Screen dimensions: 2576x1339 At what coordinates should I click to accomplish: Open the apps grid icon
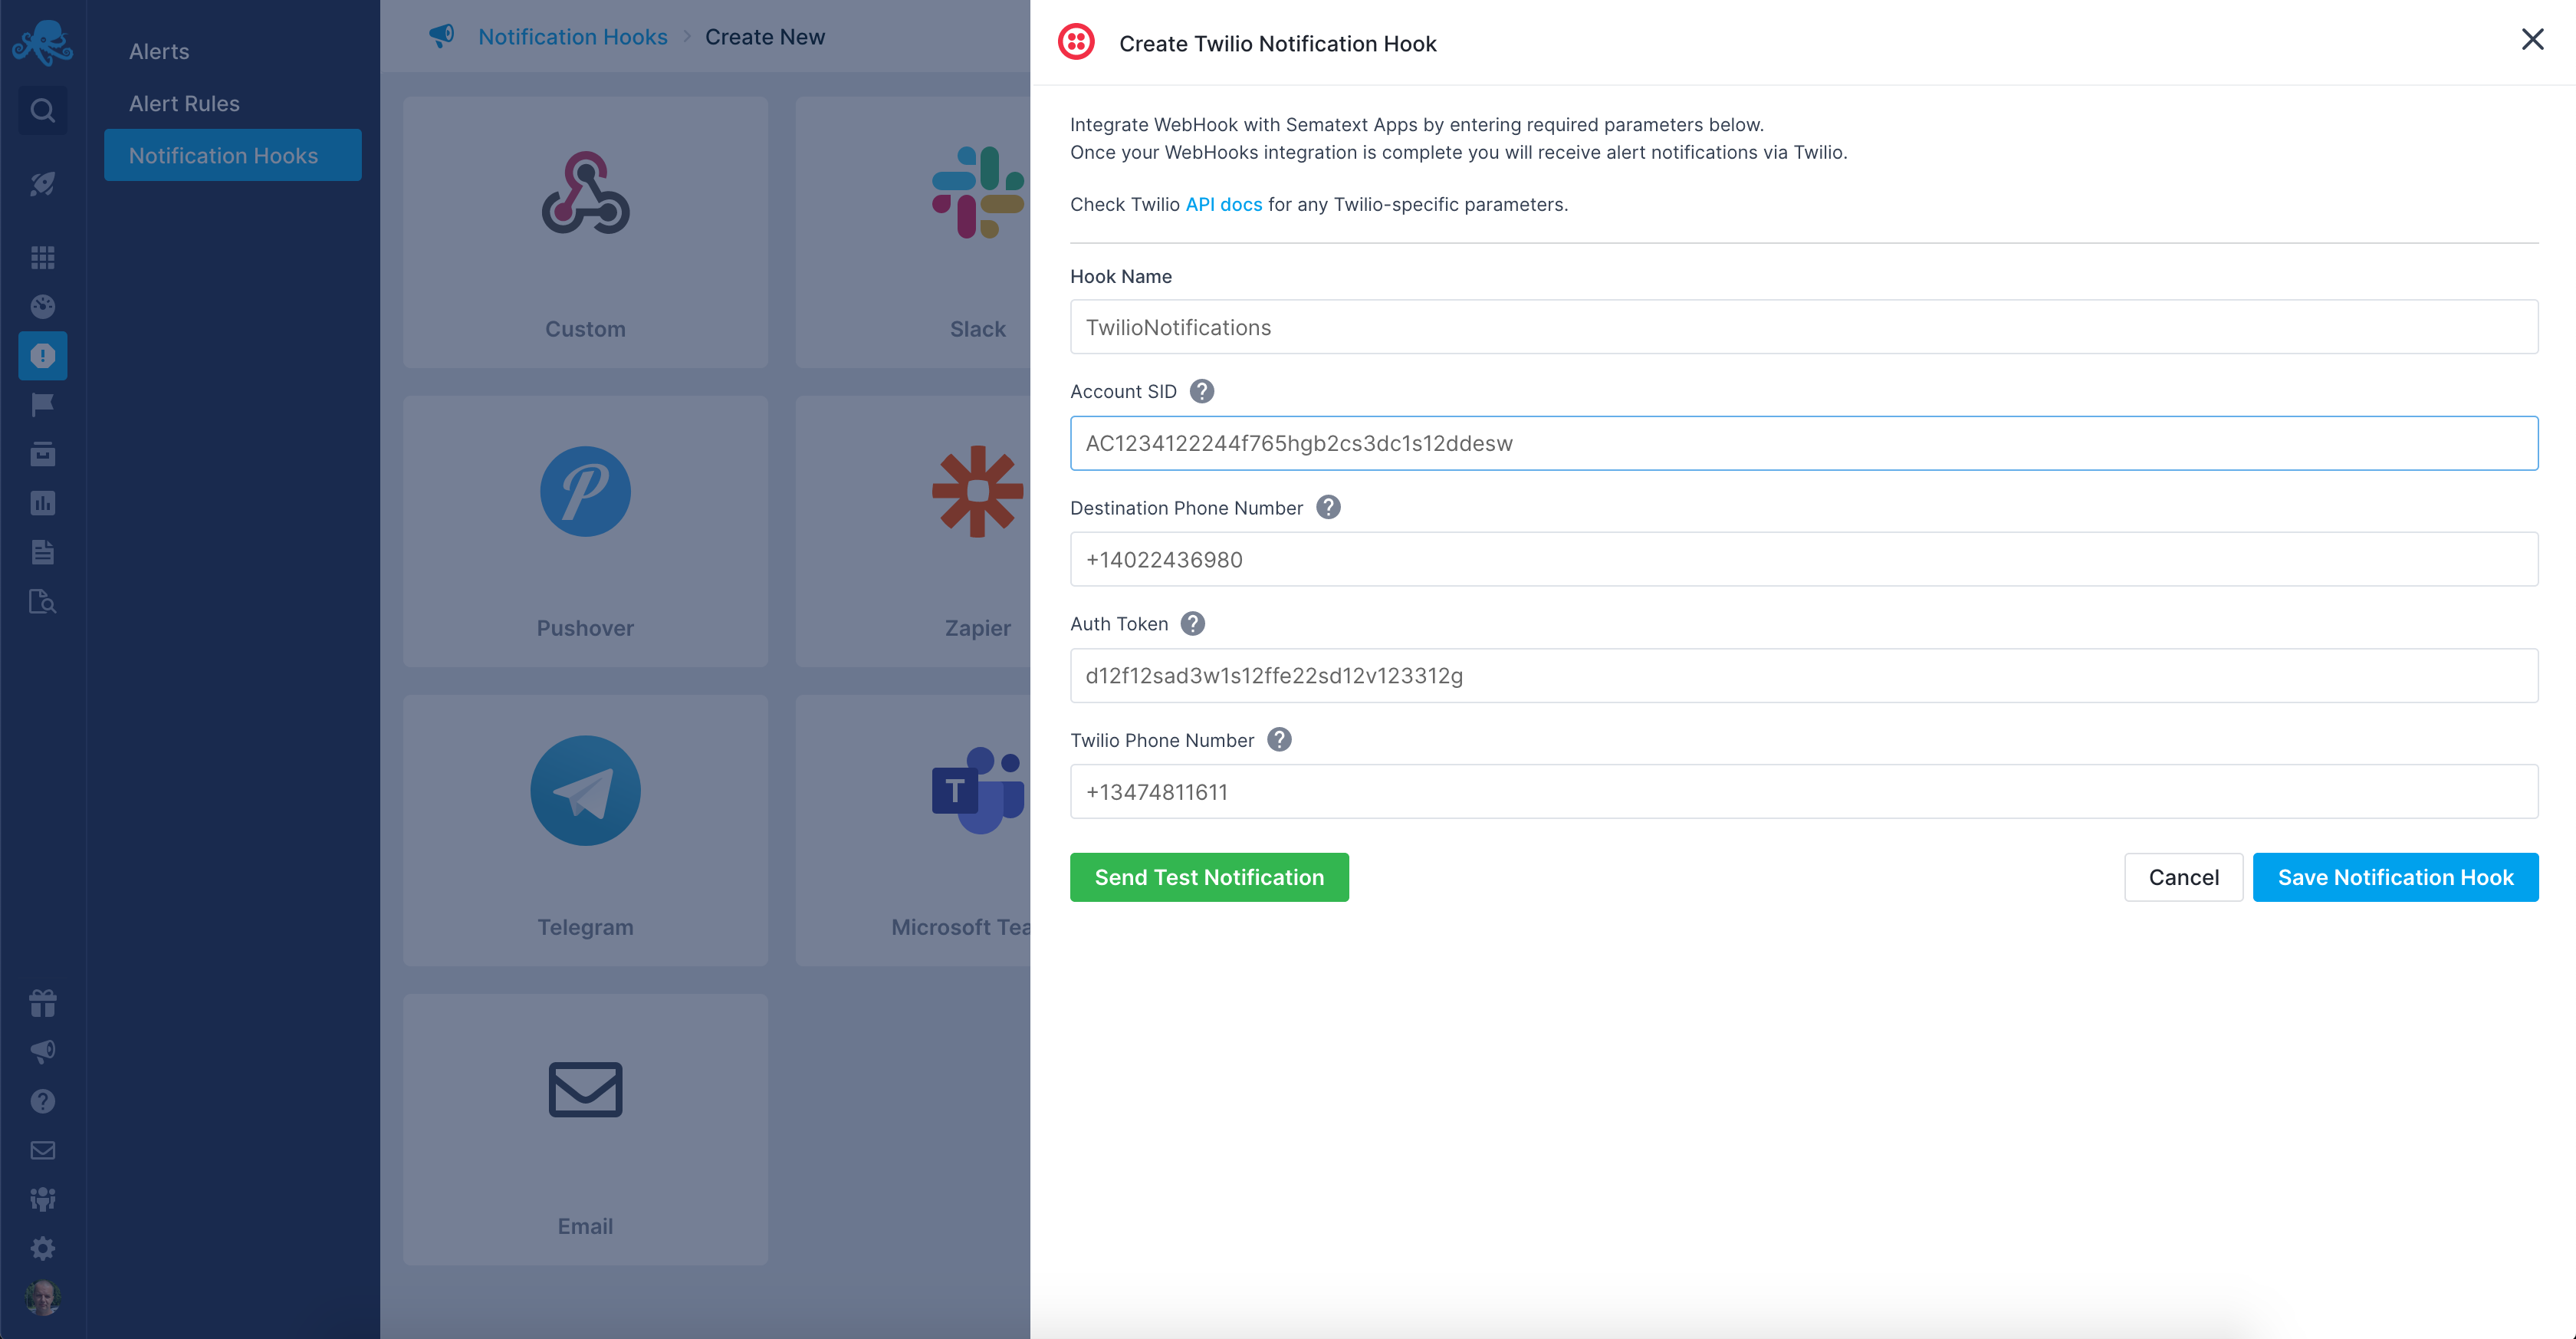click(42, 257)
